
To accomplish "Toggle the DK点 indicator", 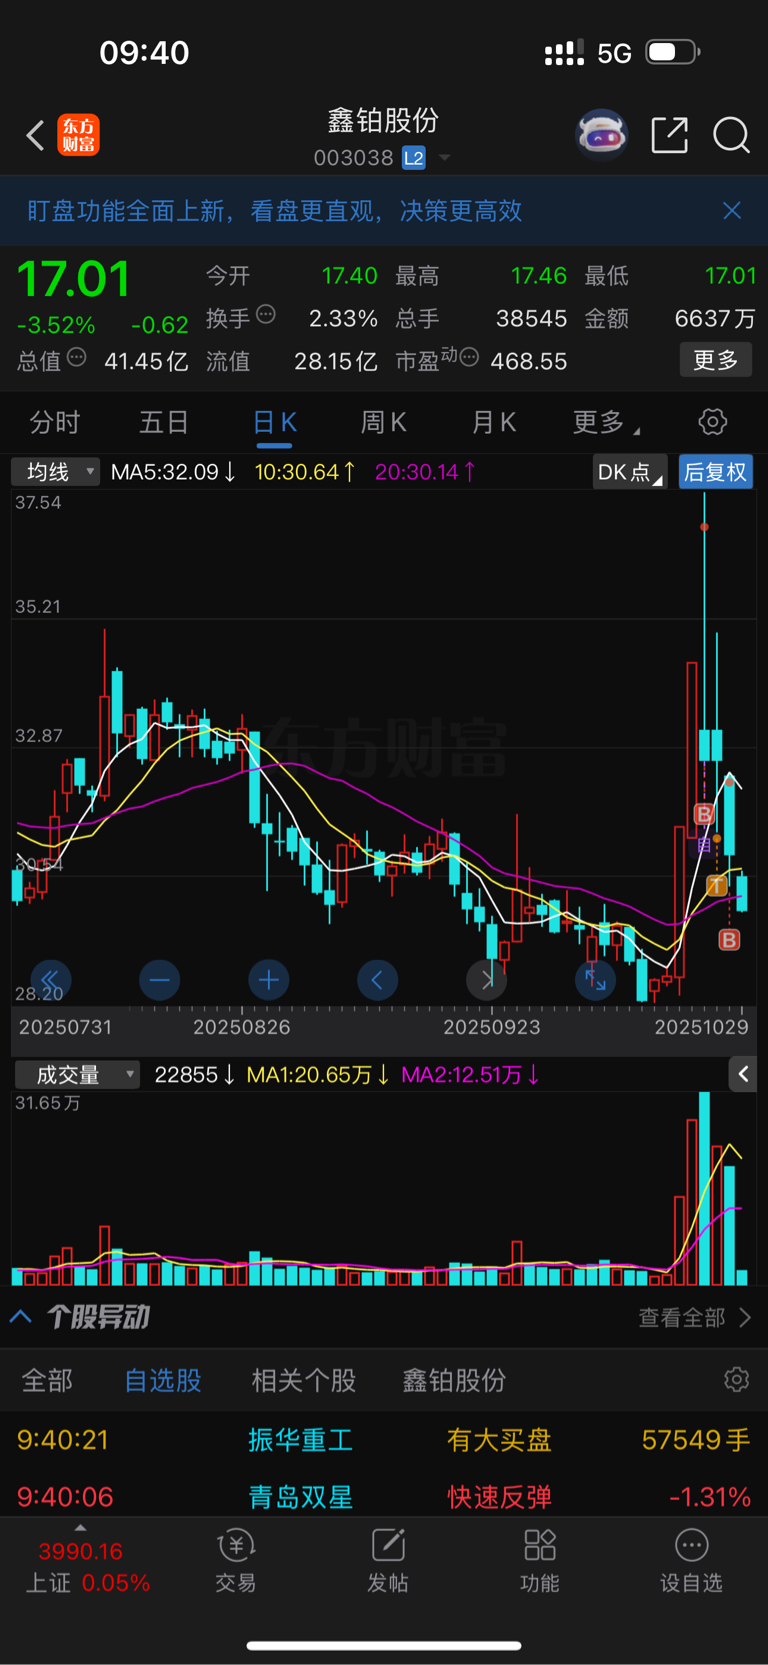I will click(630, 472).
